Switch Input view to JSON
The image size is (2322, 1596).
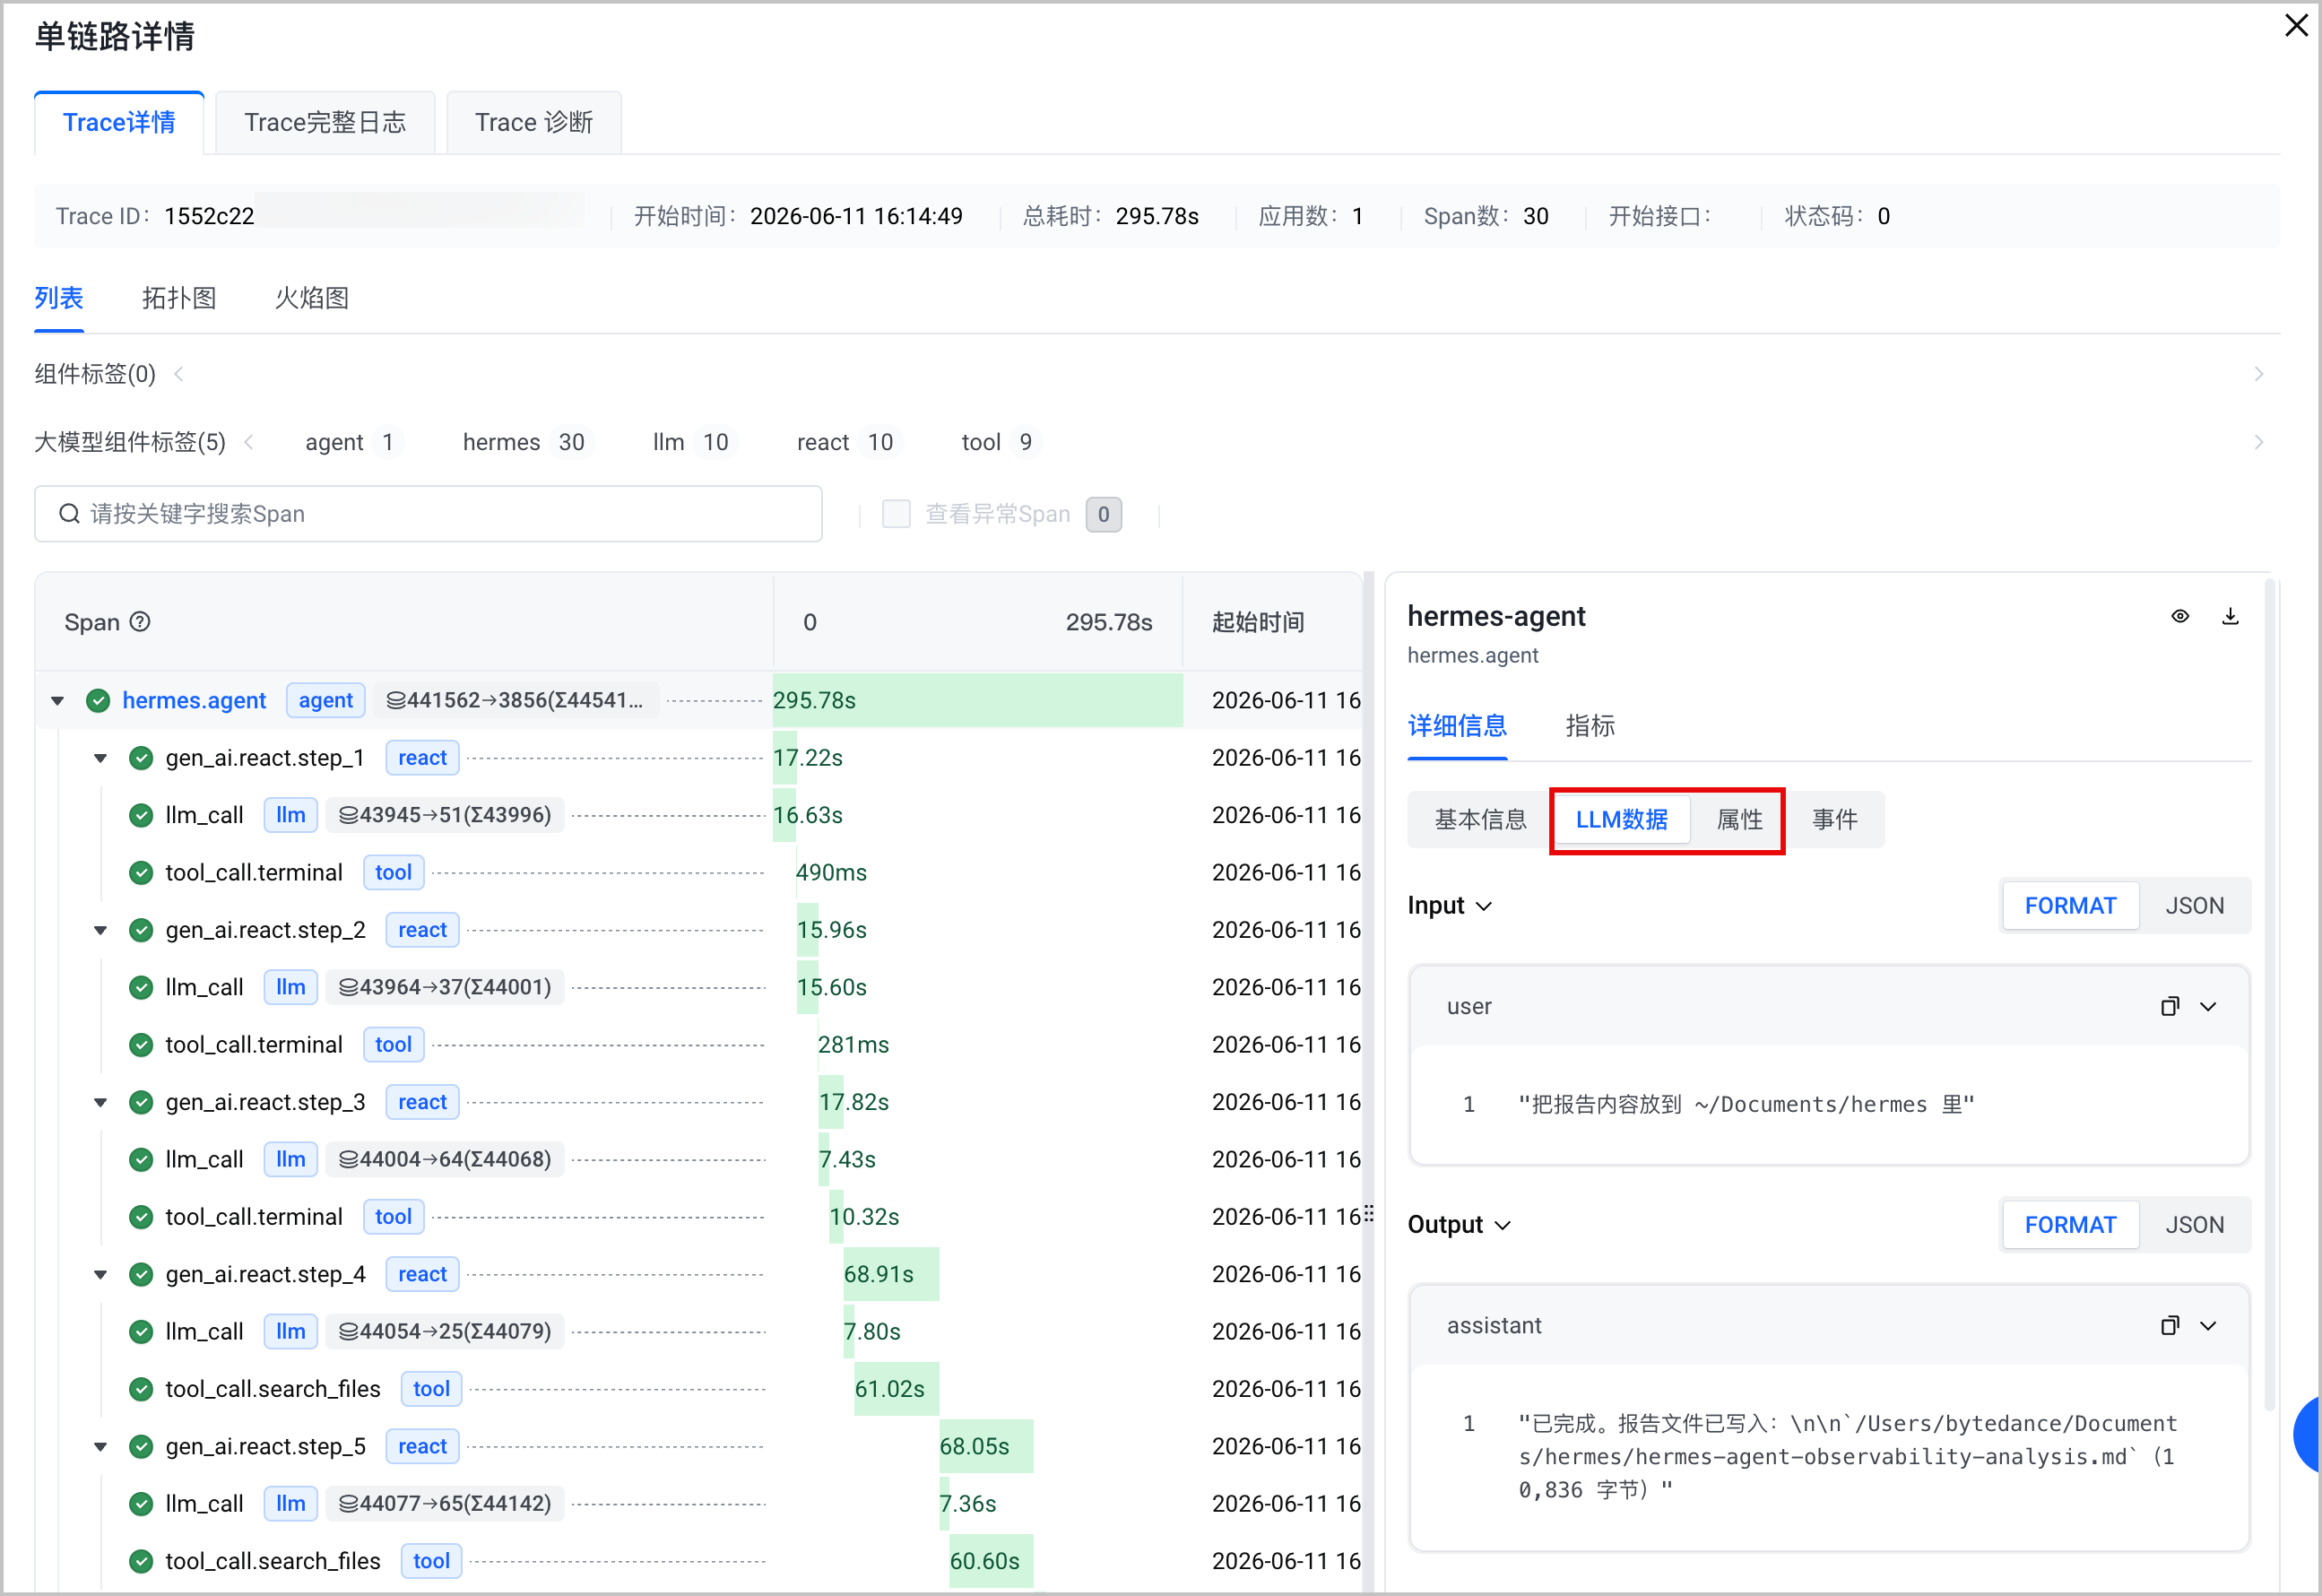(x=2194, y=906)
